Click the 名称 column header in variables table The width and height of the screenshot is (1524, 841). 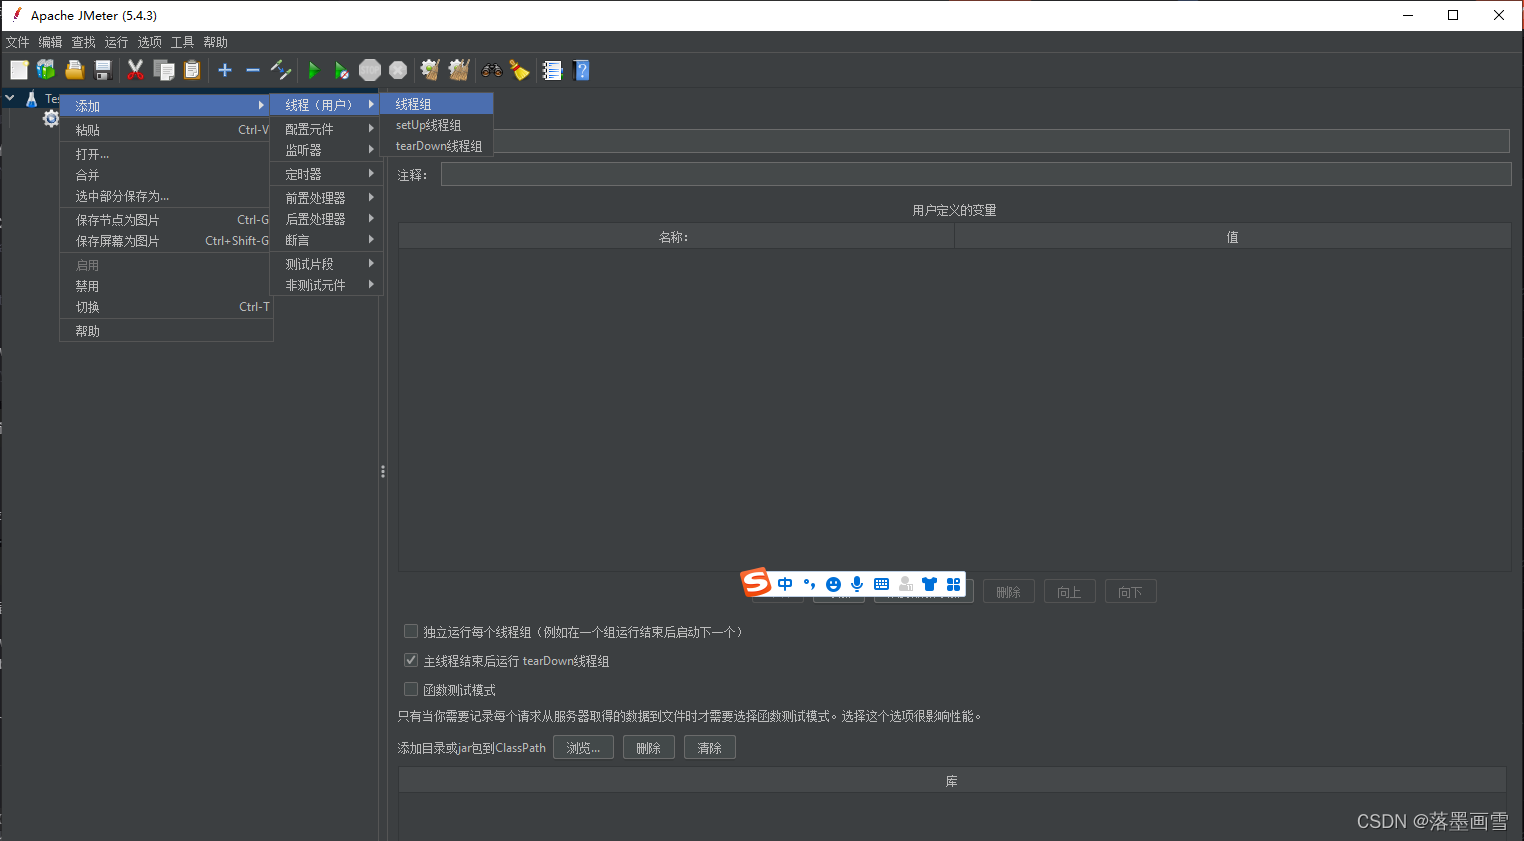(x=676, y=237)
